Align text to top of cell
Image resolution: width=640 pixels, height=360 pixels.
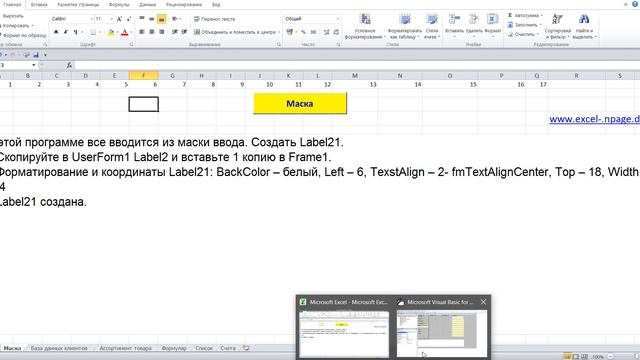pos(142,19)
